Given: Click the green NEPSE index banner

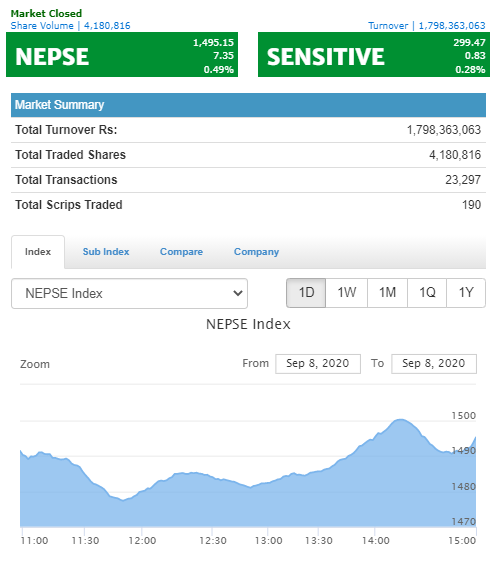Looking at the screenshot, I should 122,55.
